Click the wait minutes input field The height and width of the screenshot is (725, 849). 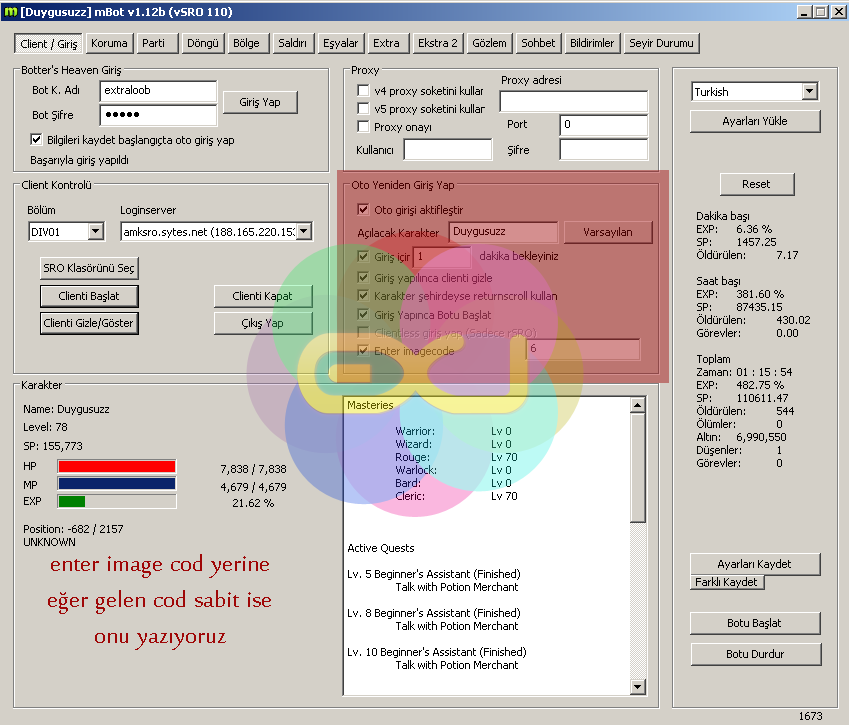coord(442,257)
